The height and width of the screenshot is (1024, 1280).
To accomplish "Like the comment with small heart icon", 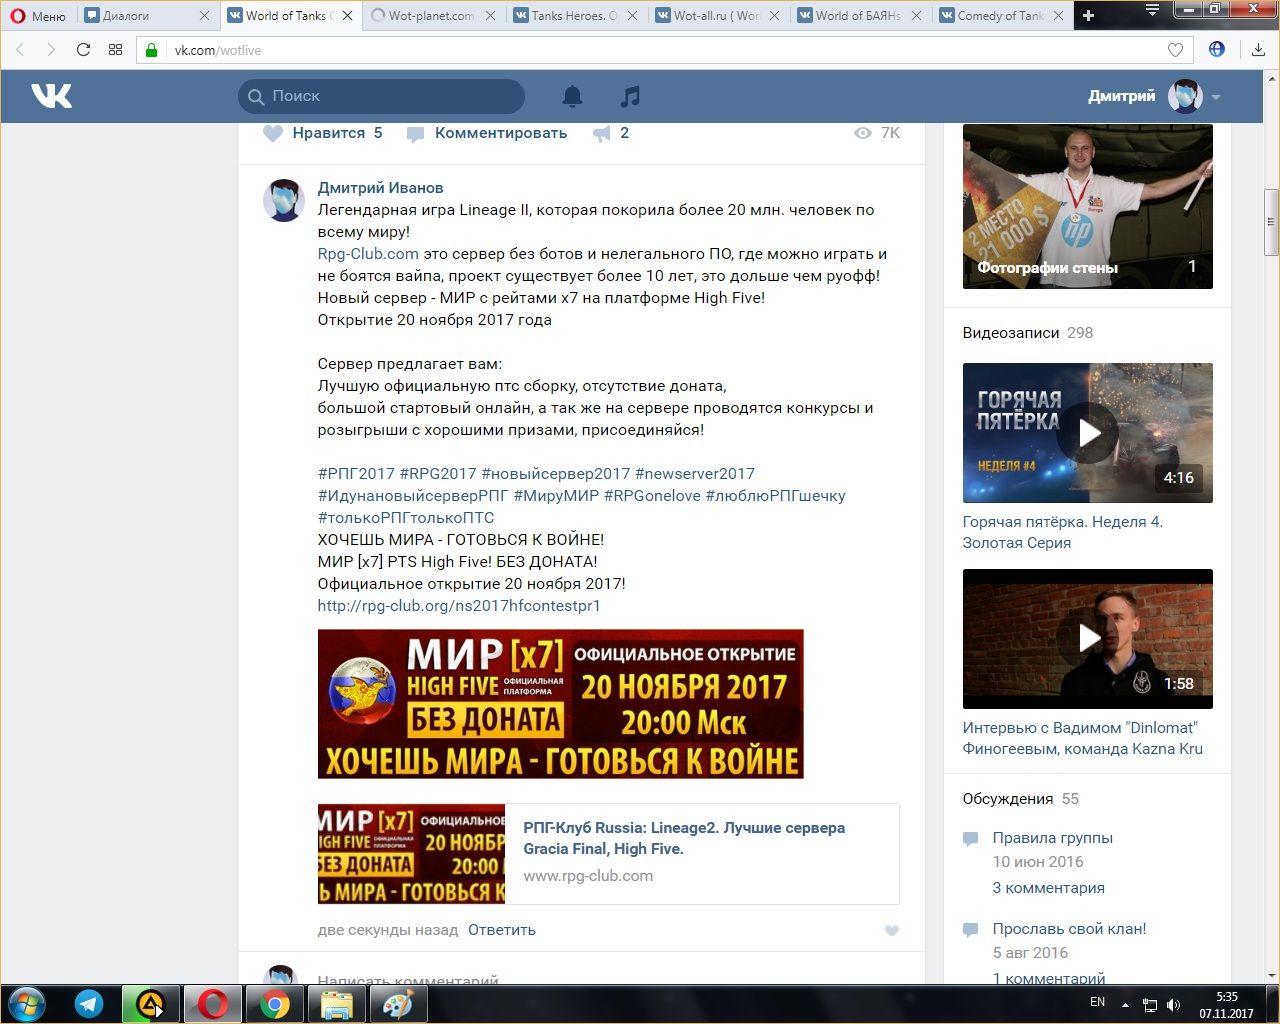I will (892, 931).
